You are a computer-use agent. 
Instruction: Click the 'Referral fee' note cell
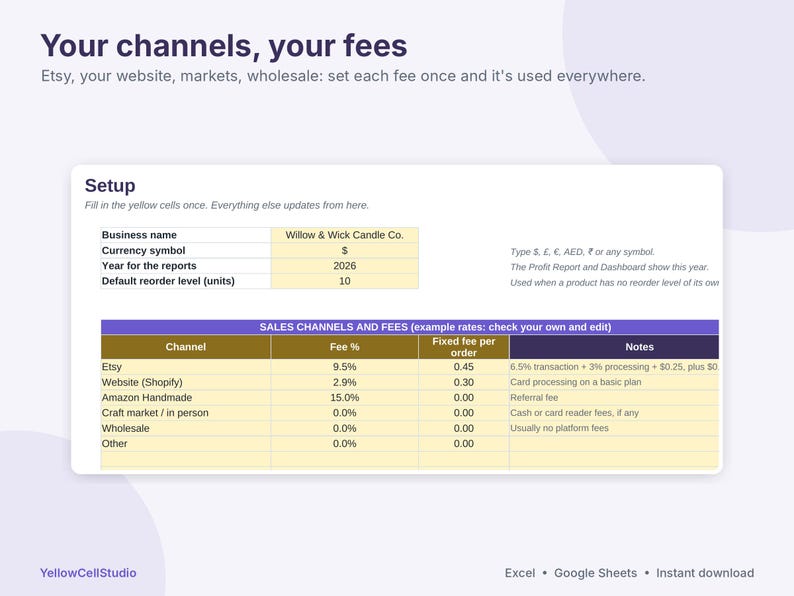[x=614, y=398]
